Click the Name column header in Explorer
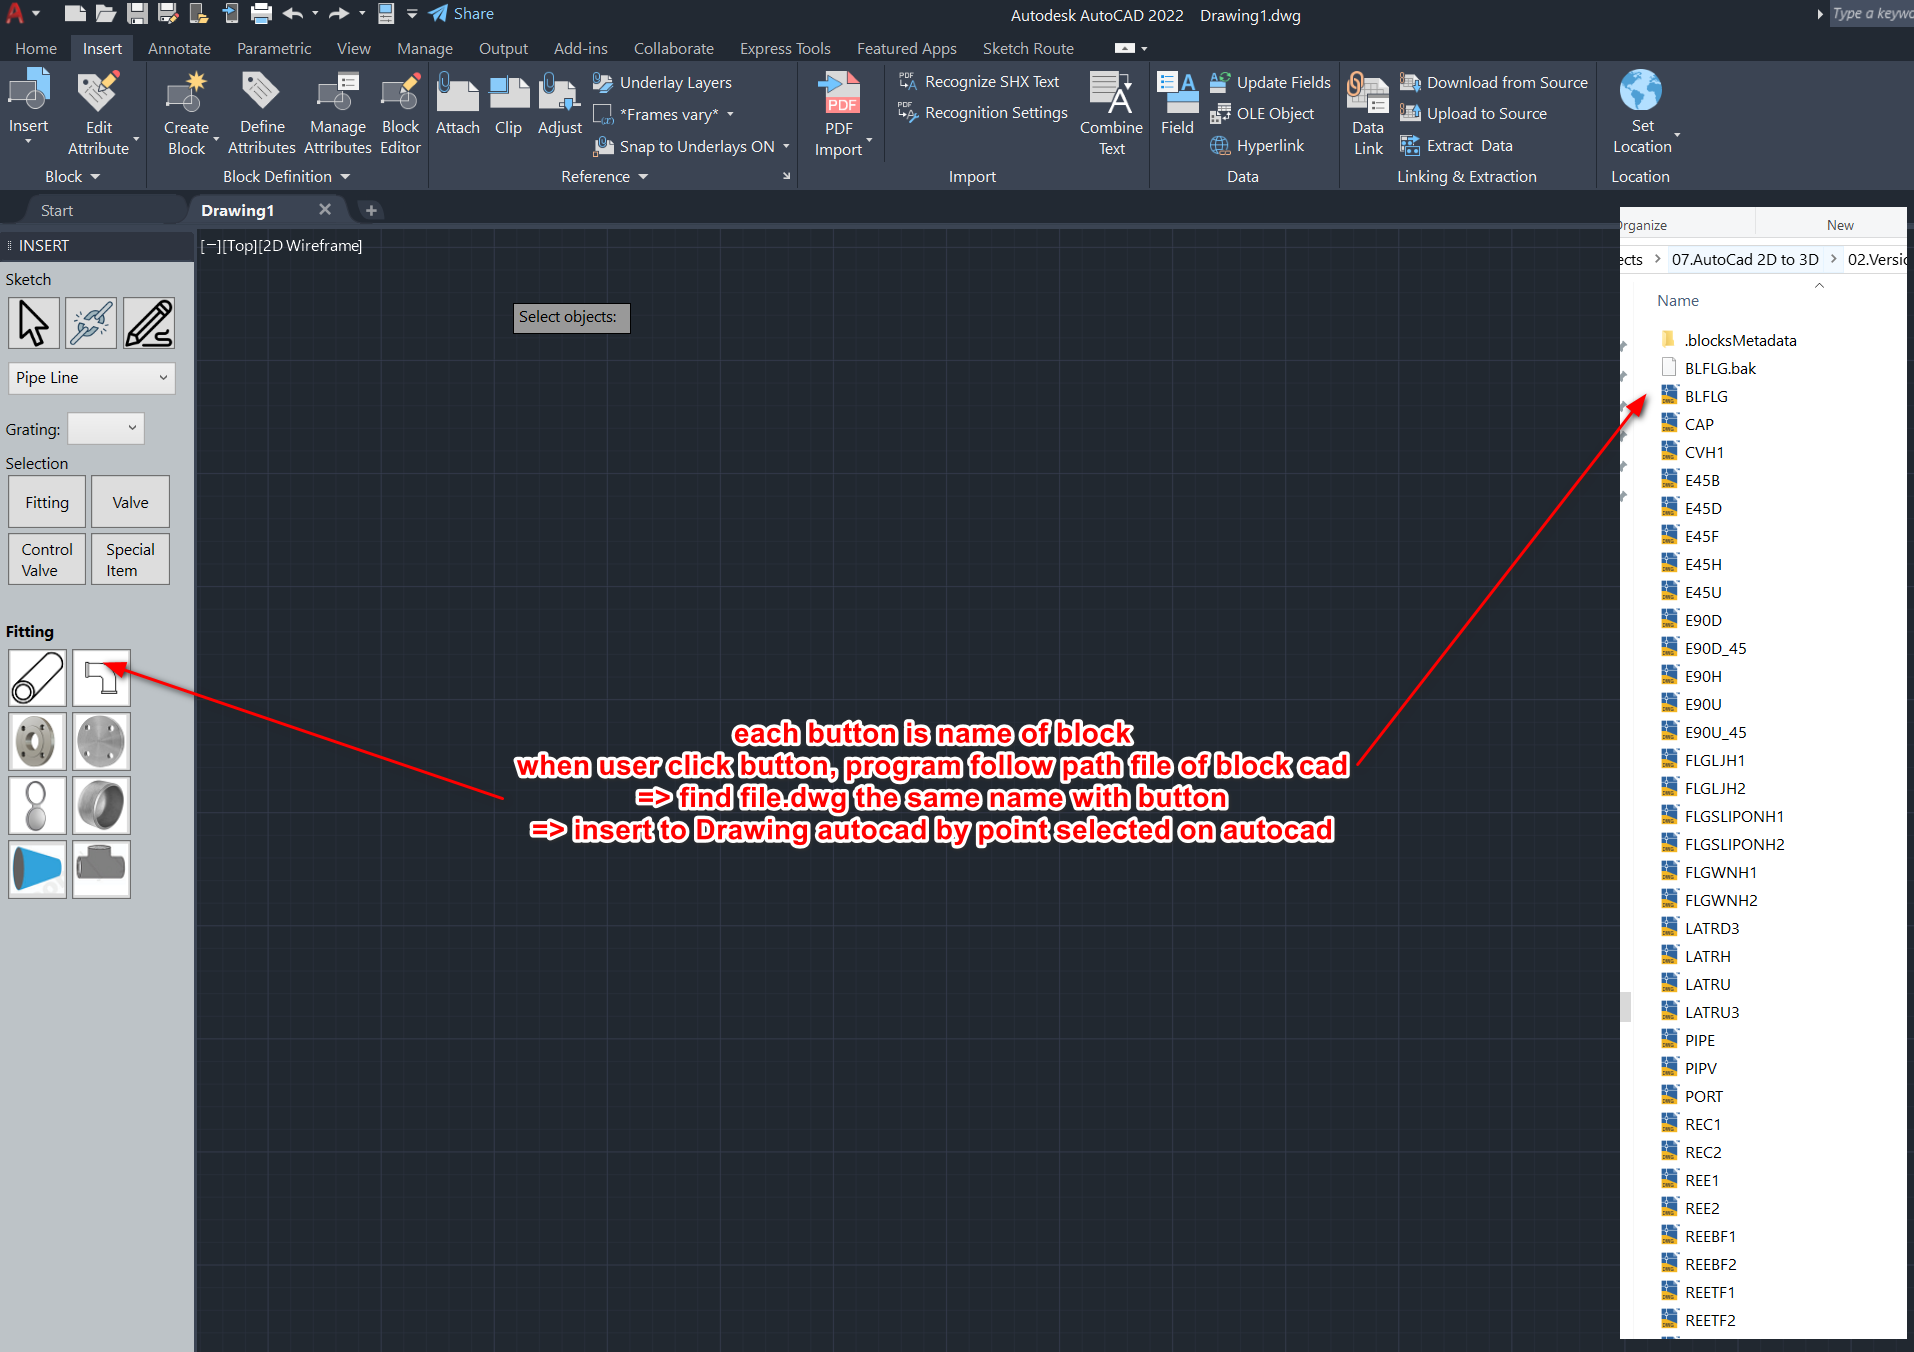The image size is (1914, 1352). [1677, 300]
